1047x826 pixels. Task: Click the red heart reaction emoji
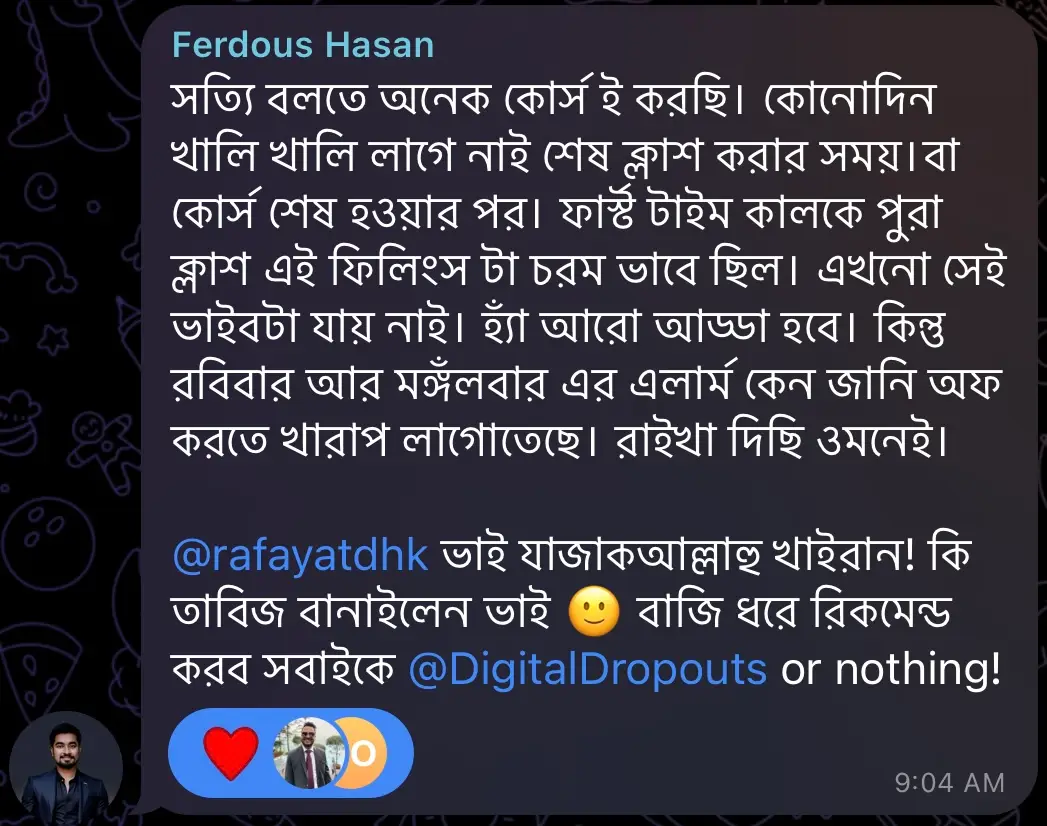click(x=230, y=754)
